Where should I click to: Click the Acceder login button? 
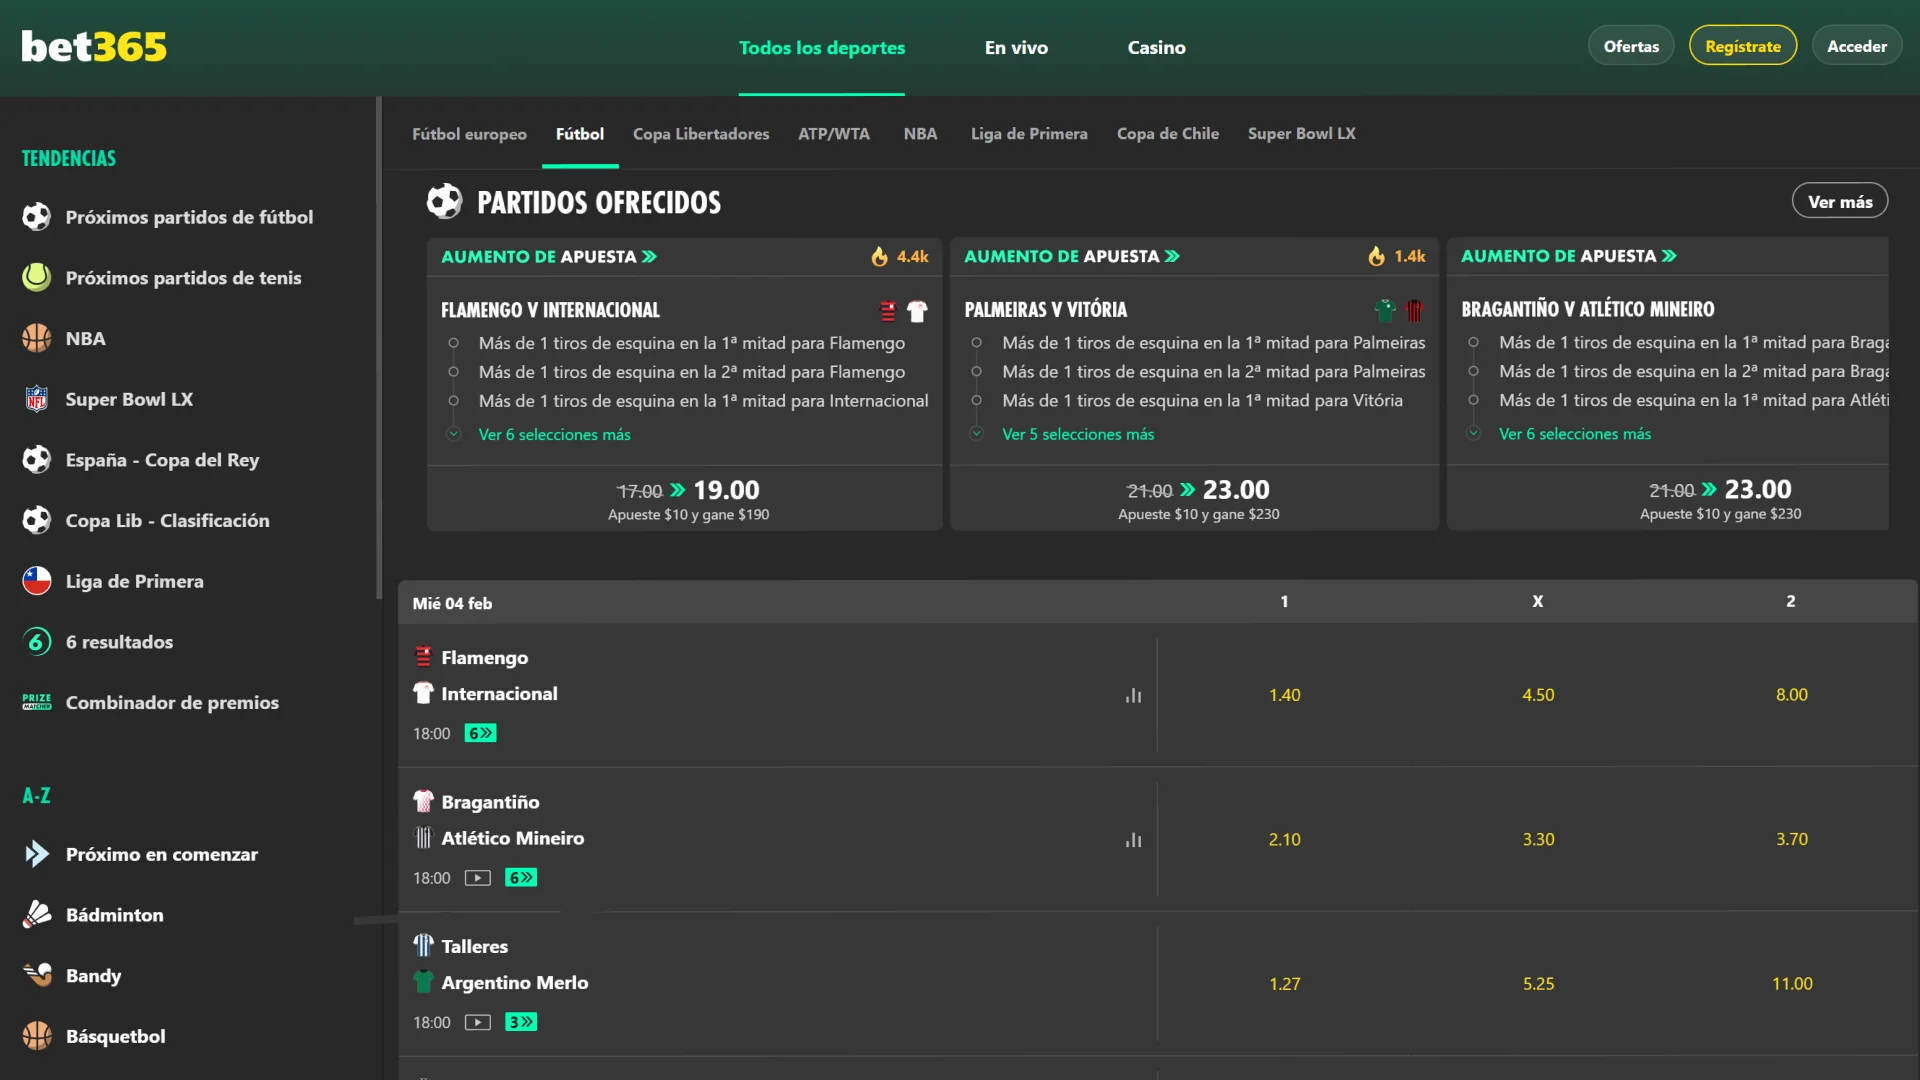click(1856, 46)
